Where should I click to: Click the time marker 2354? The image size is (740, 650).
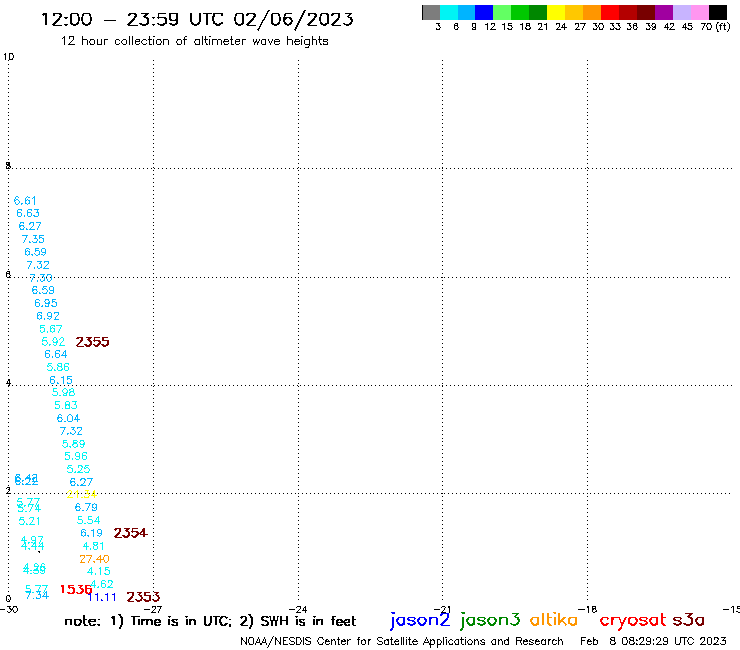(131, 533)
